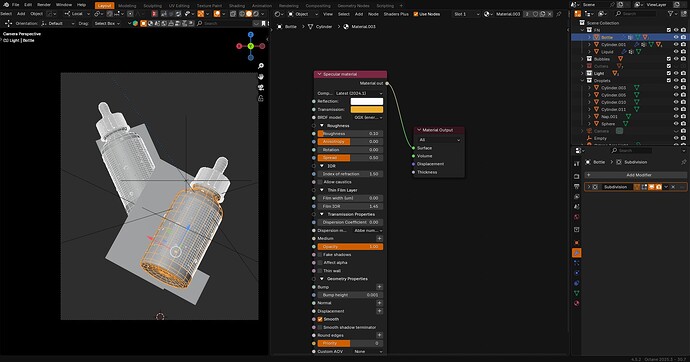Click the blue Z axis gizmo ball
Screen dimensions: 690x362
(250, 35)
